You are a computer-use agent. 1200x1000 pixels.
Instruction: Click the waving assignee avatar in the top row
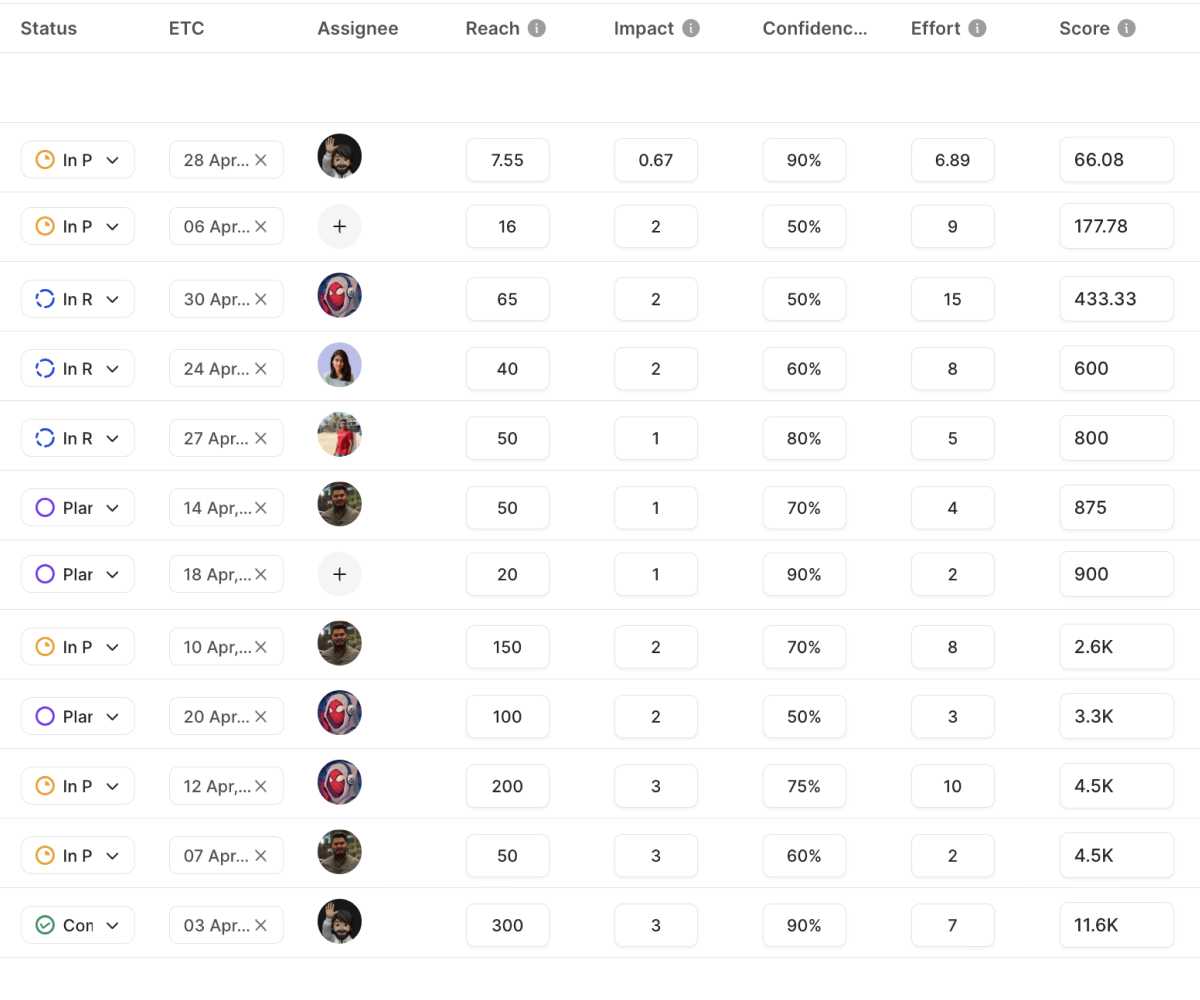(339, 156)
